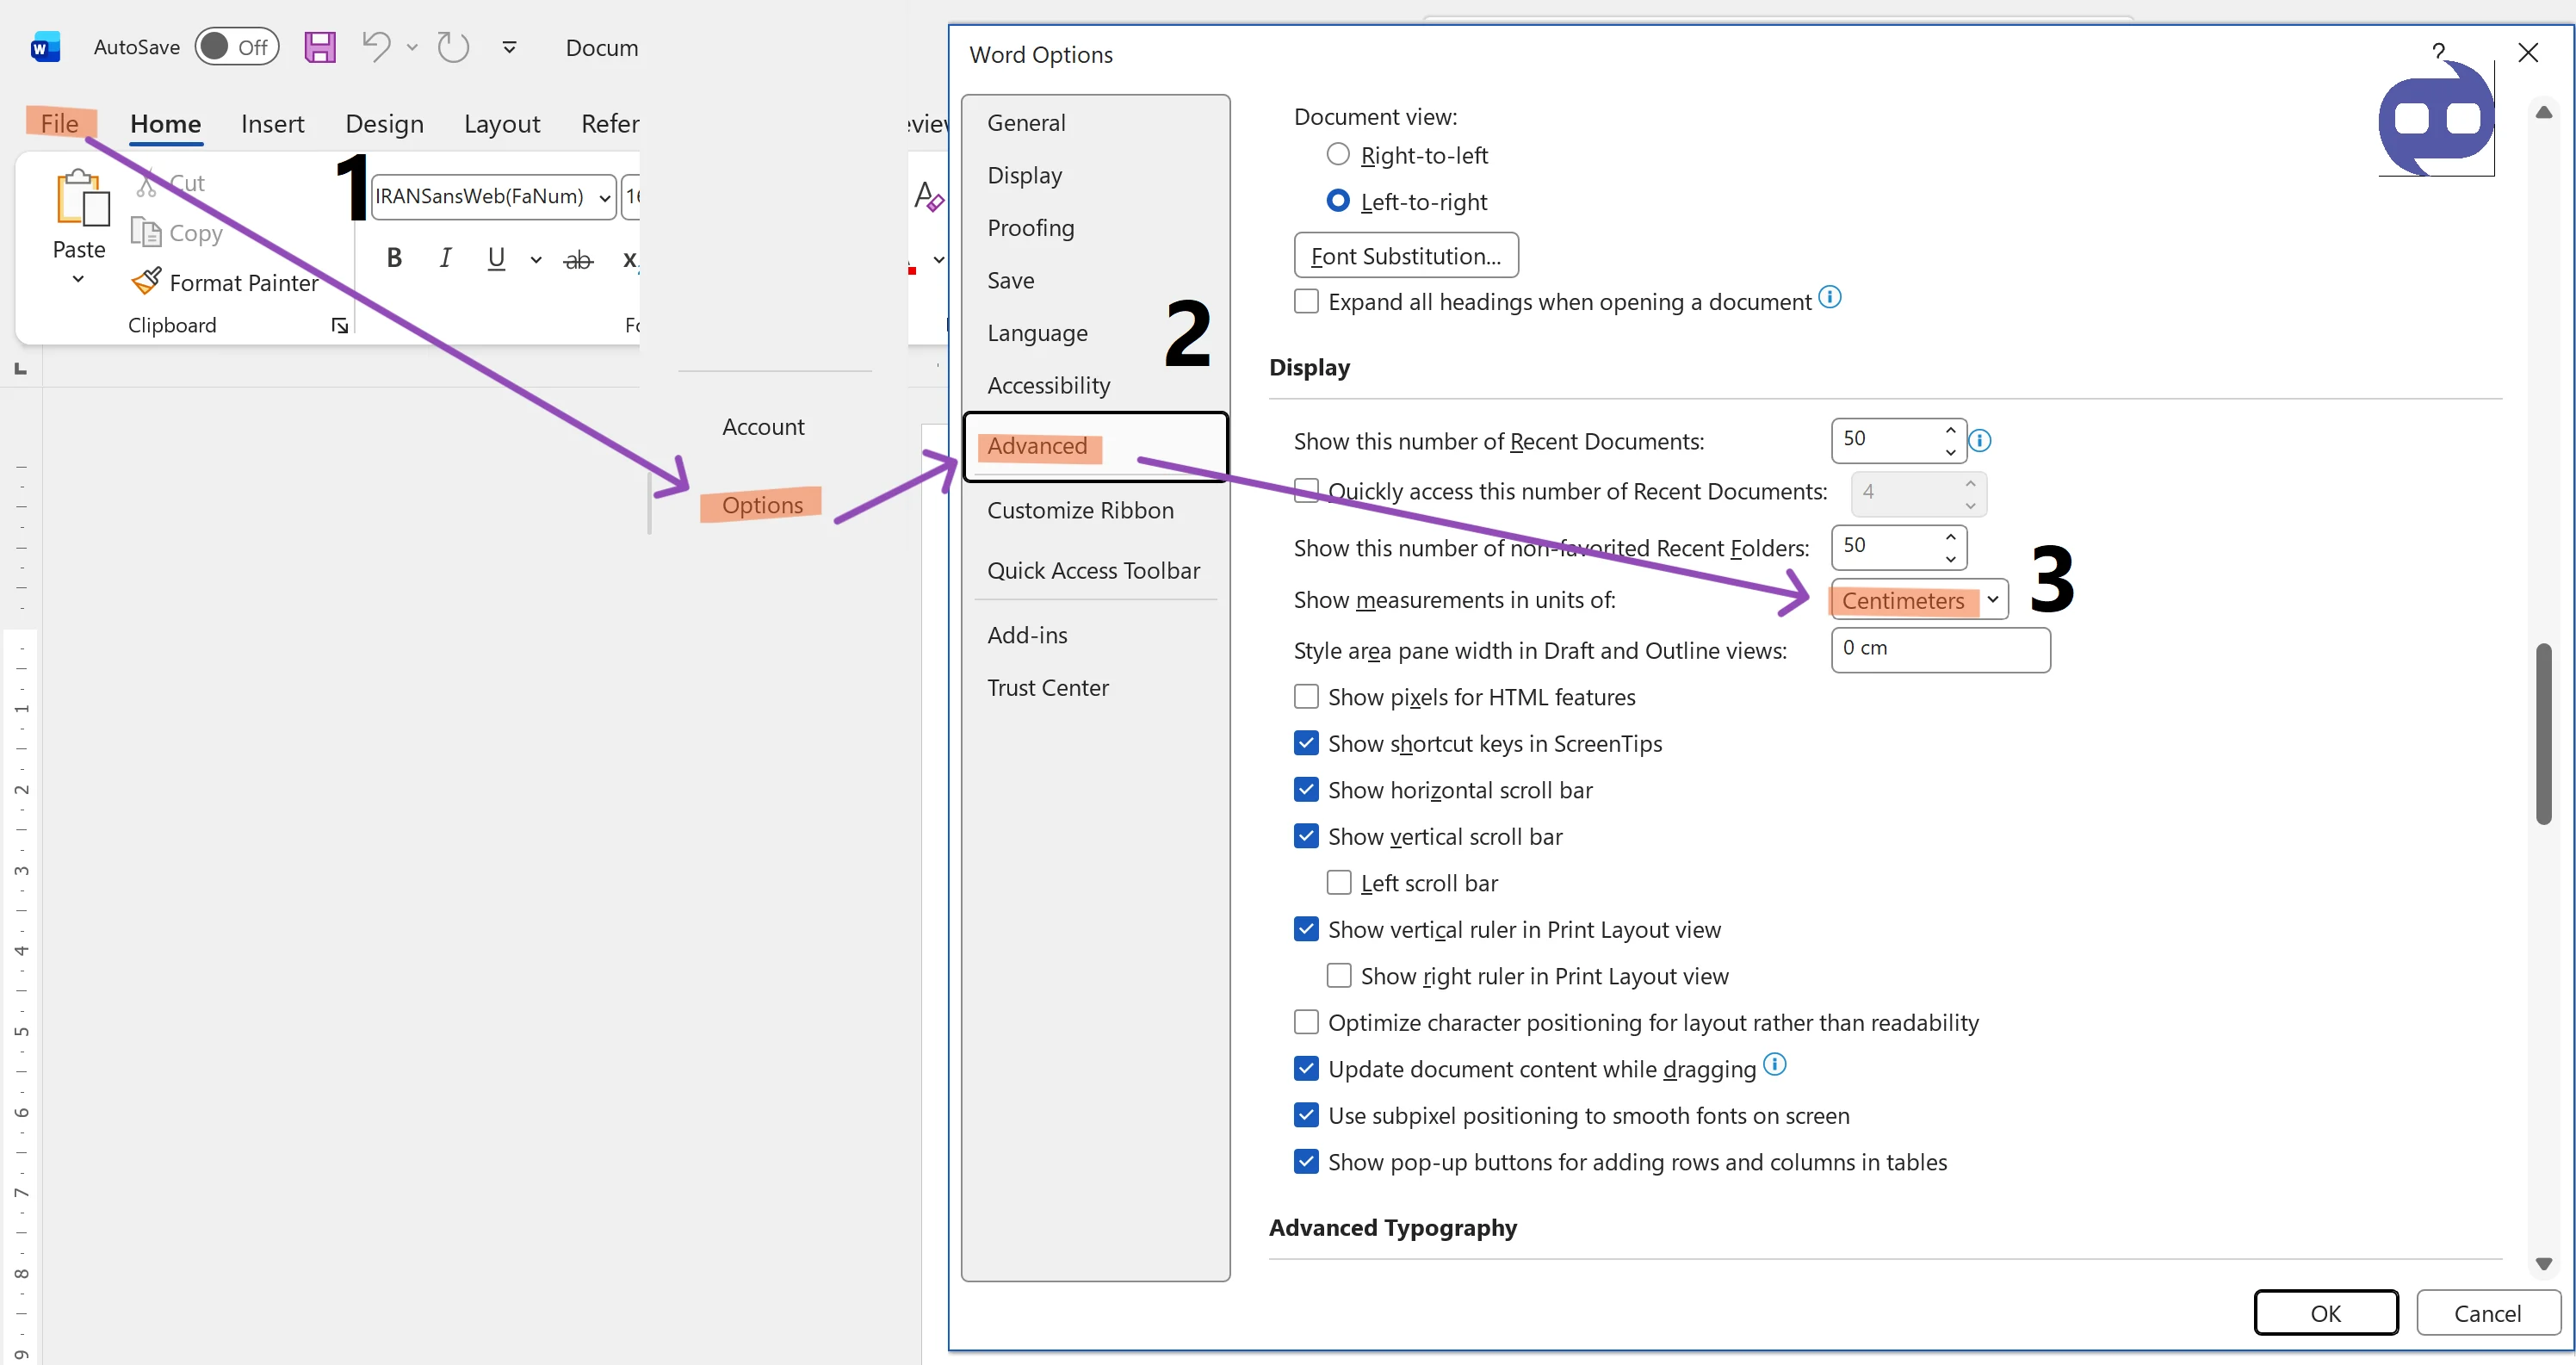Image resolution: width=2576 pixels, height=1365 pixels.
Task: Click info icon beside Update document content
Action: click(x=1774, y=1064)
